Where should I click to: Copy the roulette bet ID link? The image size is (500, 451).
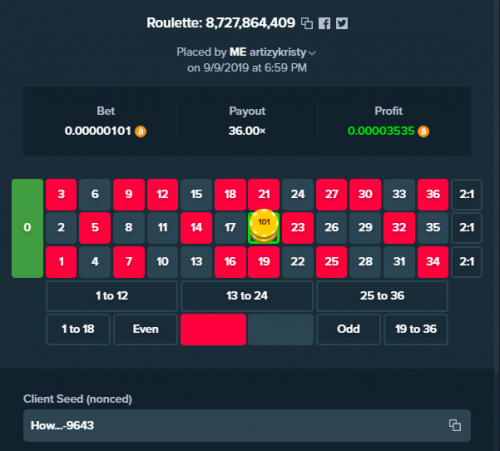307,23
